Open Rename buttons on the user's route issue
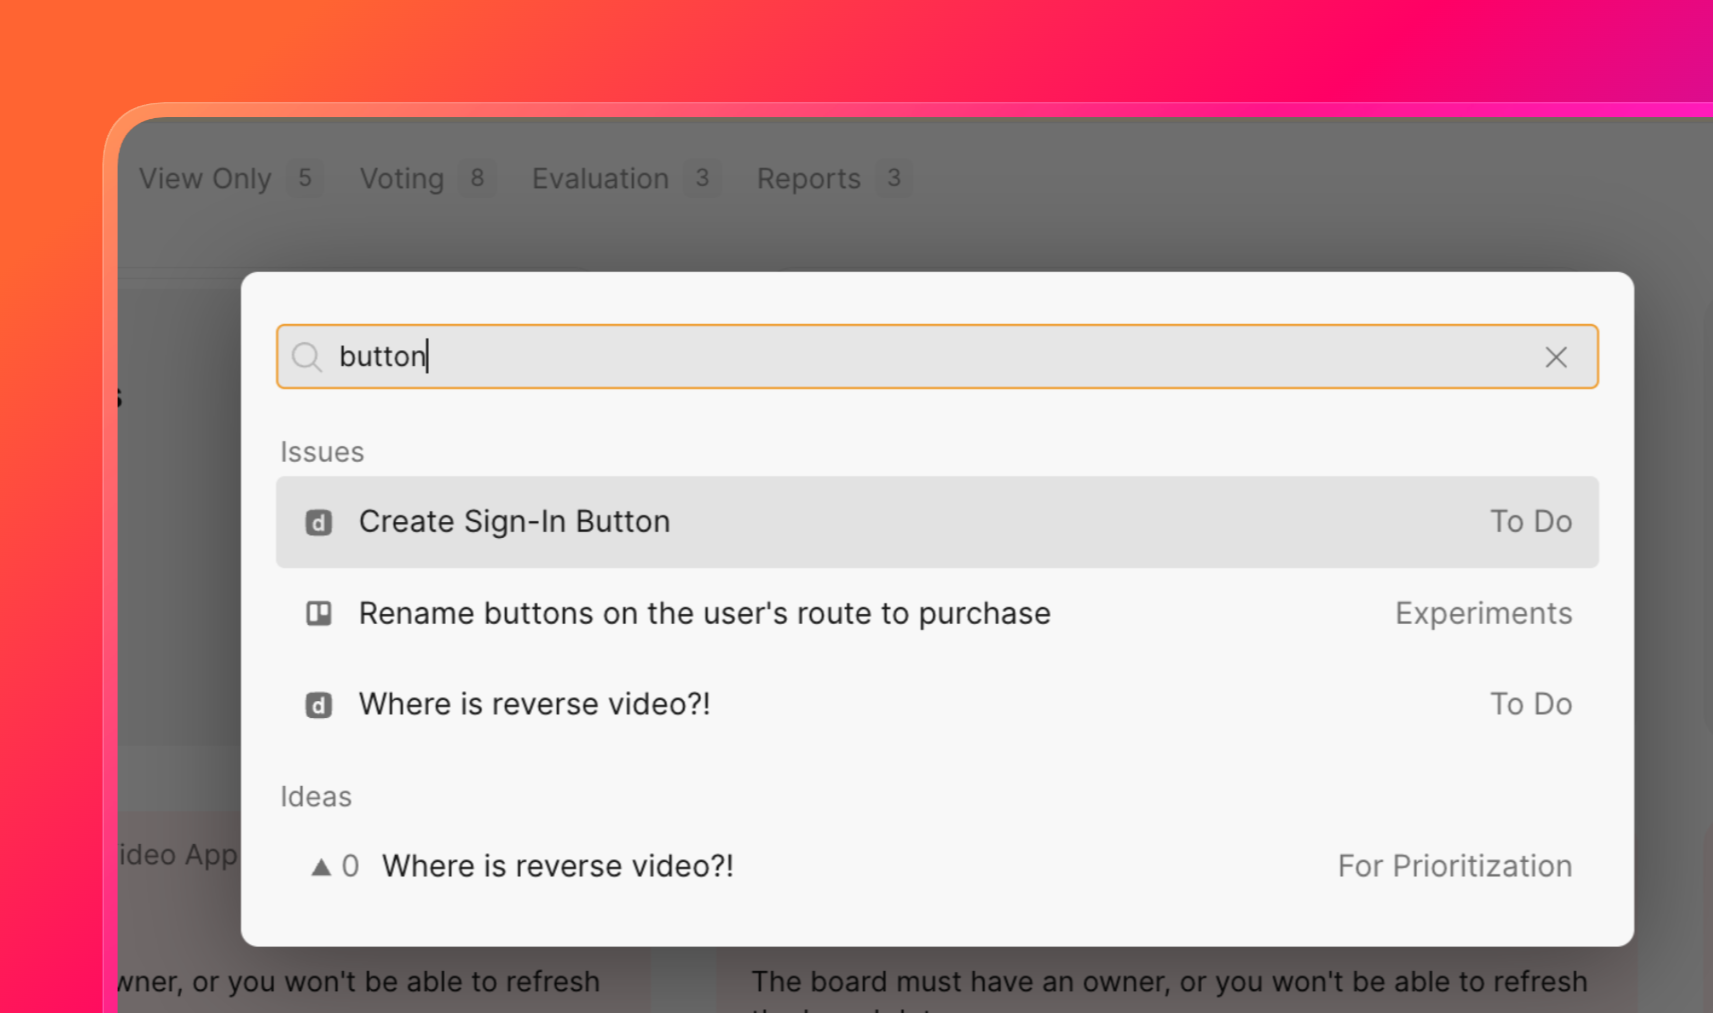 click(x=937, y=613)
